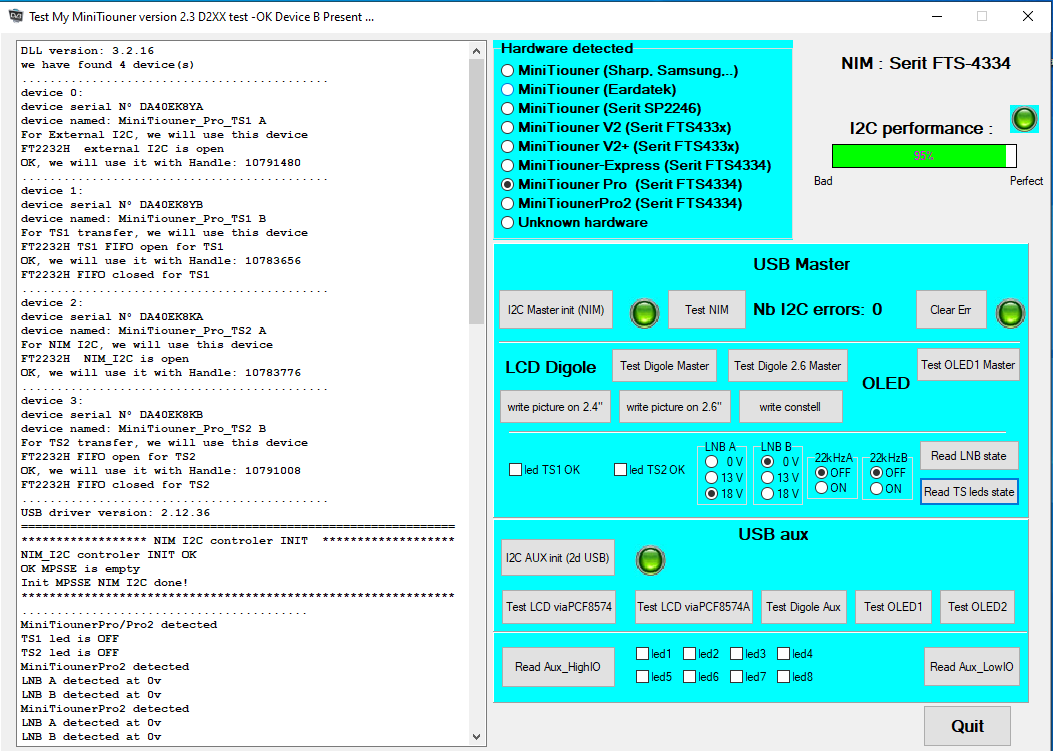
Task: Enable the led TS1 OK checkbox
Action: click(515, 470)
